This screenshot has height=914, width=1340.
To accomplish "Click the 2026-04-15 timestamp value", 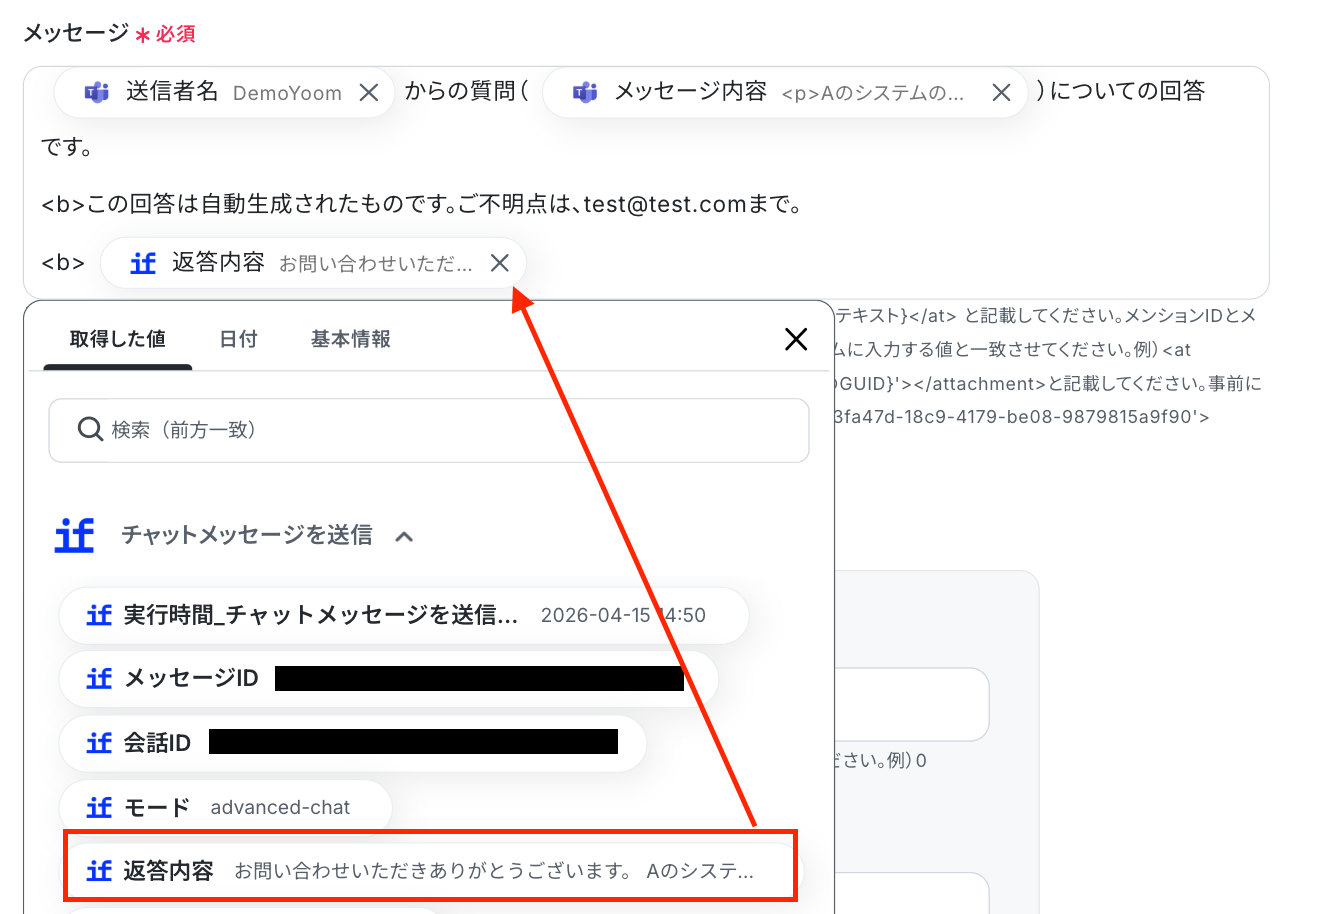I will [623, 615].
